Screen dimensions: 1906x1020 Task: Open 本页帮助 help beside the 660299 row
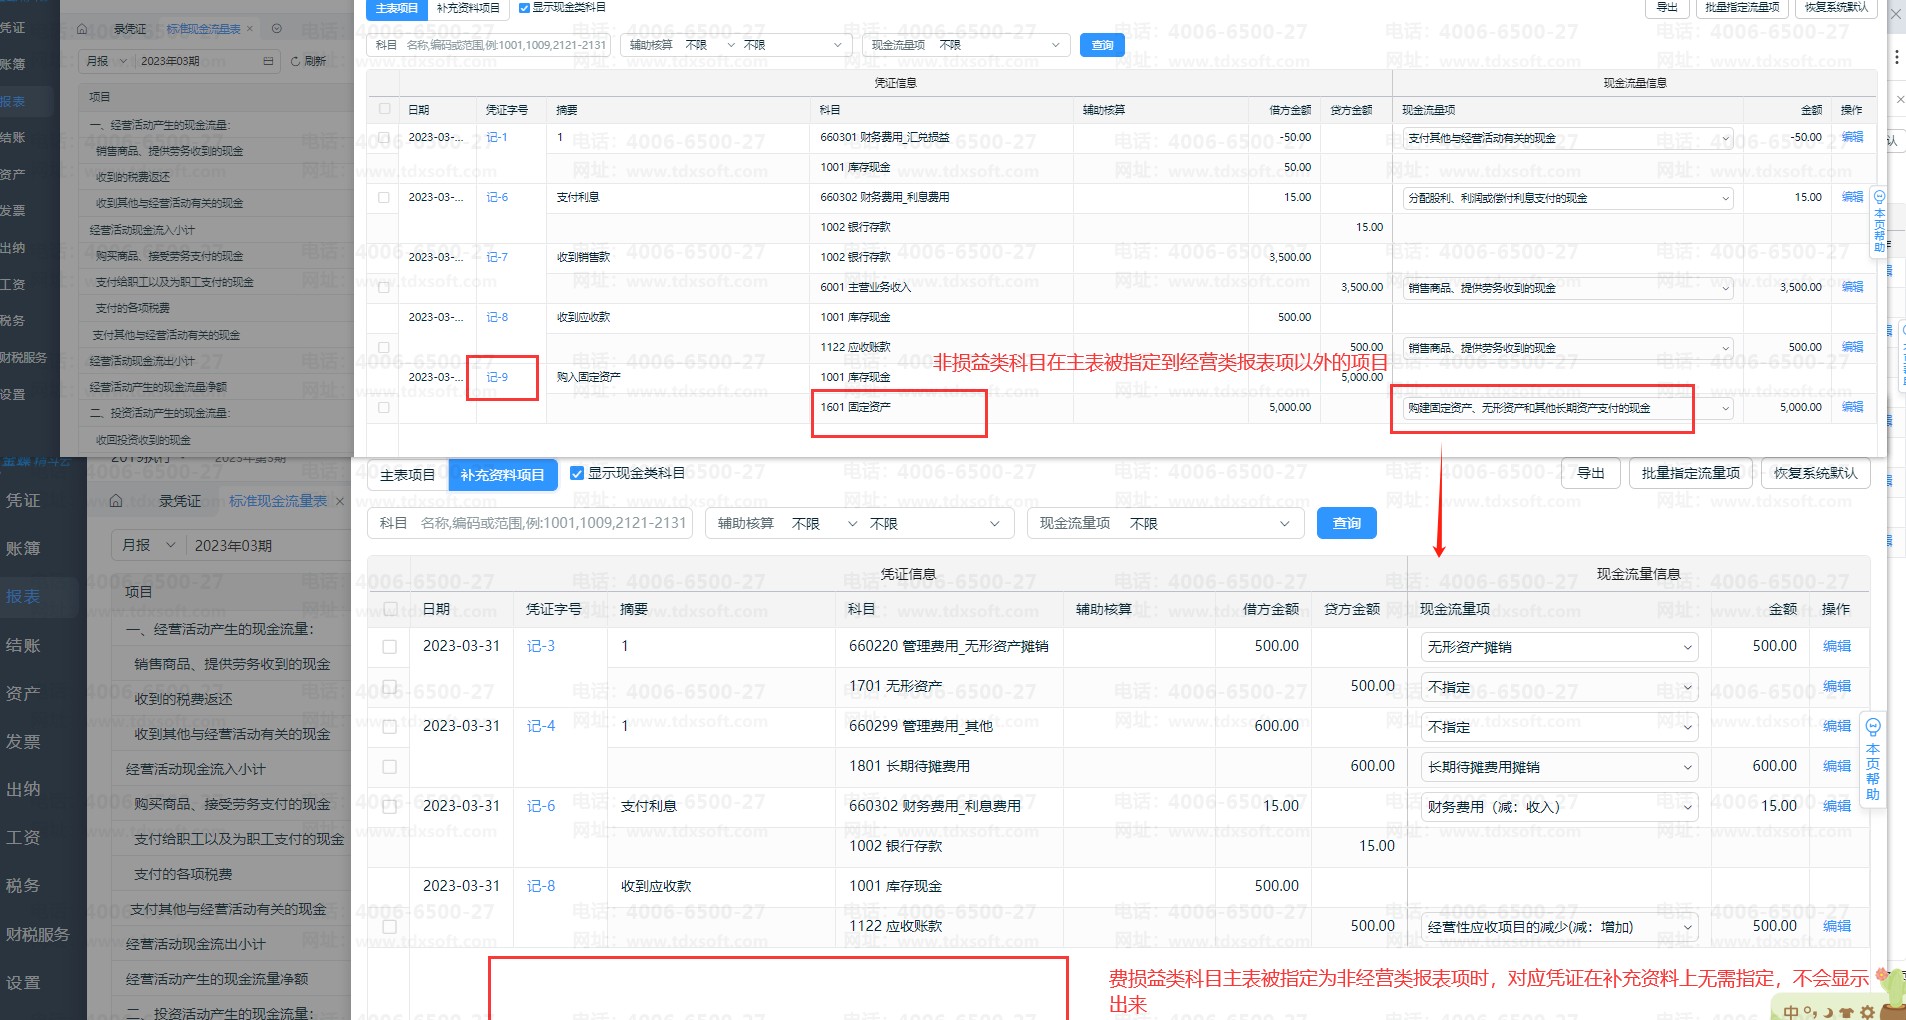coord(1873,760)
